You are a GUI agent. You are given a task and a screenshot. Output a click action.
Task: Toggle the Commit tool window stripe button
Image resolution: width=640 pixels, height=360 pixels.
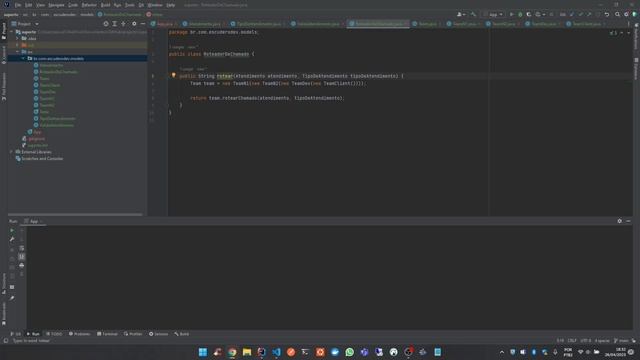(x=4, y=55)
